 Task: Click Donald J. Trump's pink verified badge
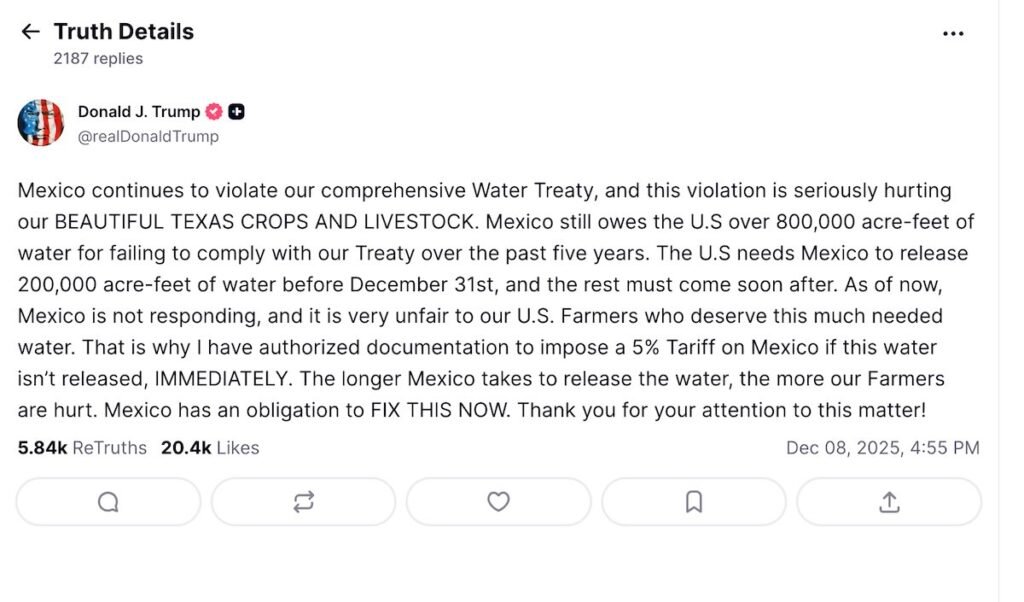214,112
